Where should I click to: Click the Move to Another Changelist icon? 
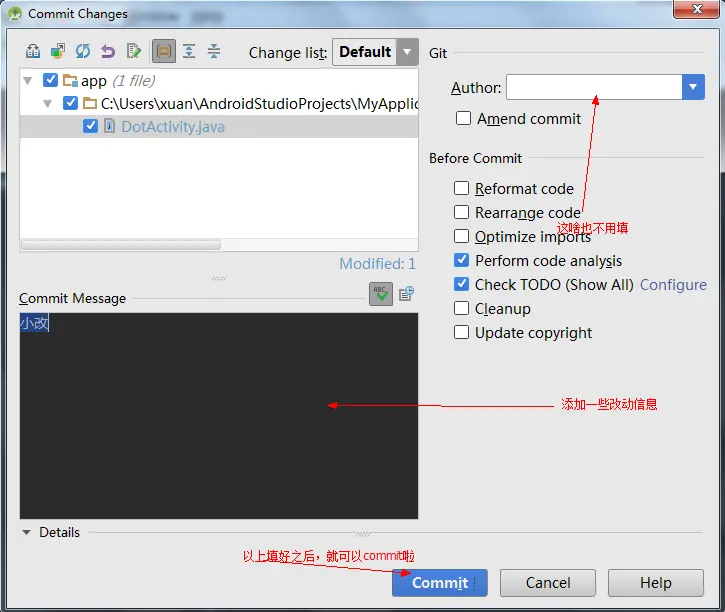(57, 51)
